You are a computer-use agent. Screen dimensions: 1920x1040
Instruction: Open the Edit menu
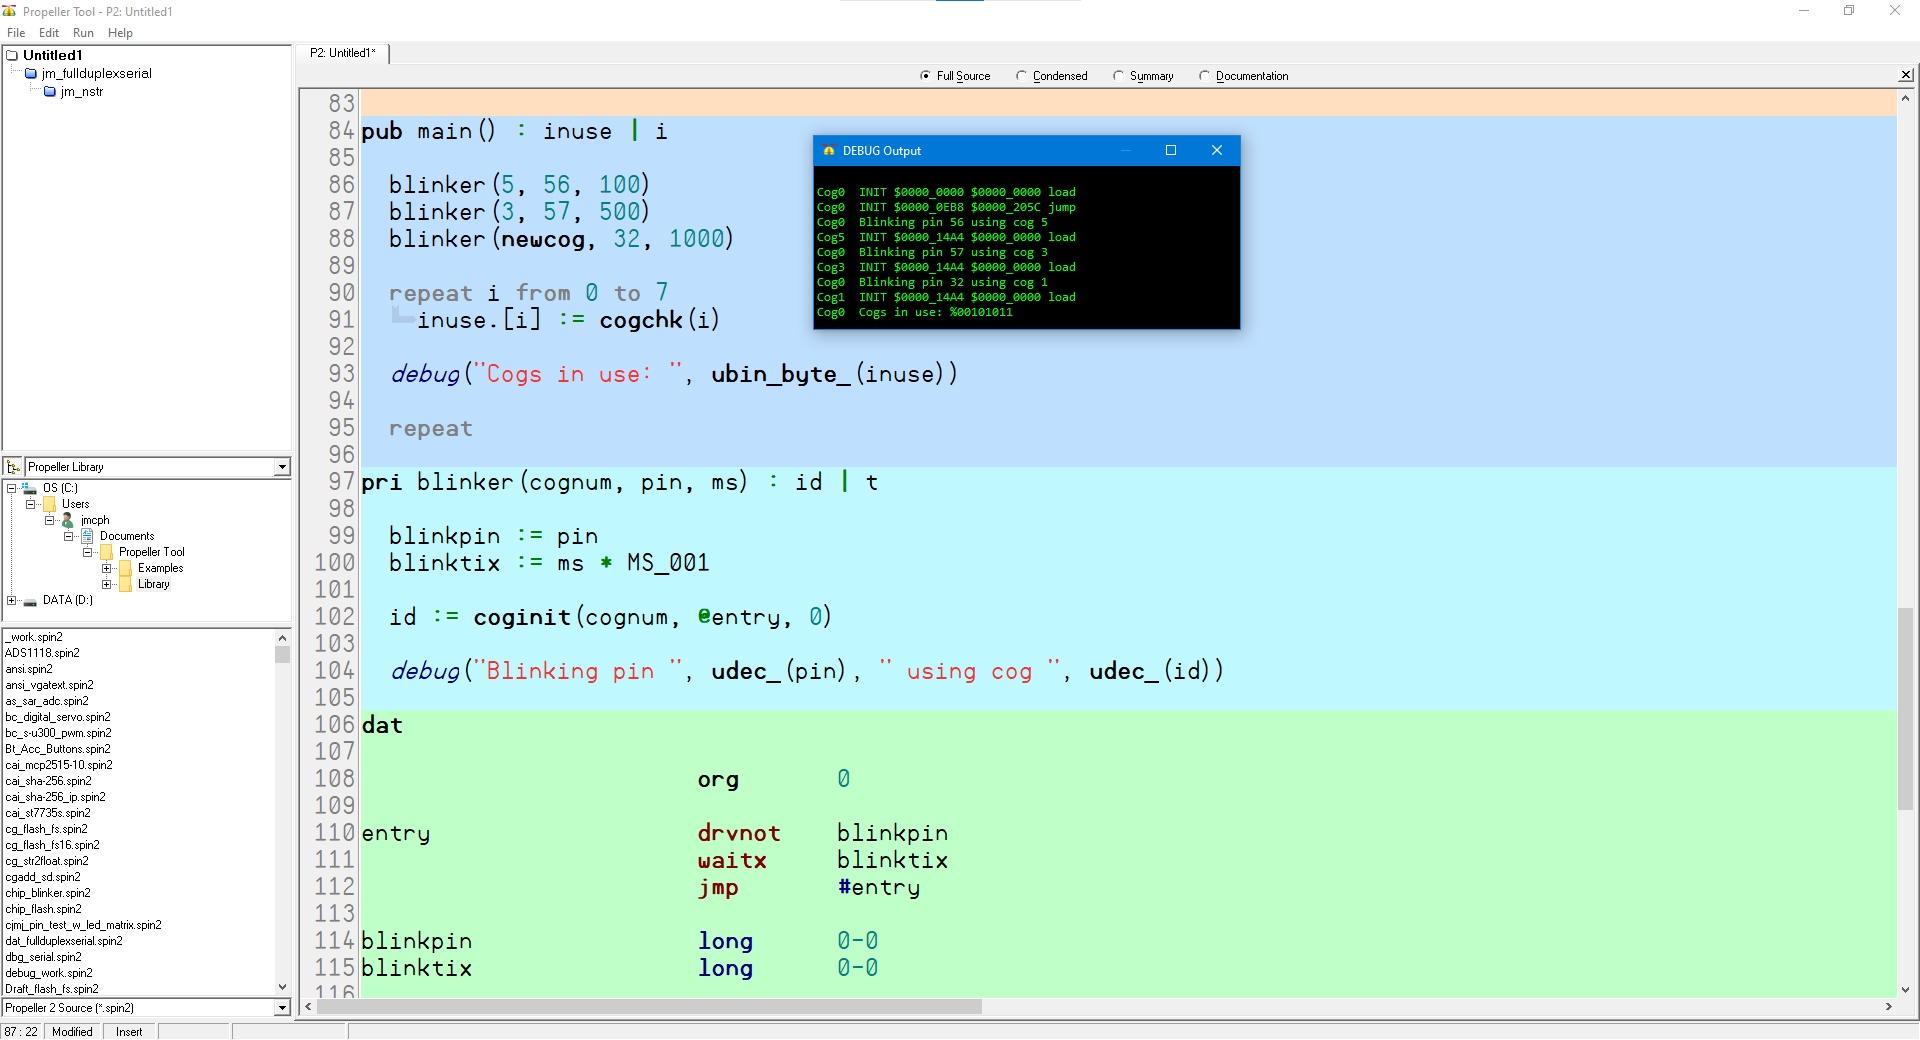tap(49, 33)
